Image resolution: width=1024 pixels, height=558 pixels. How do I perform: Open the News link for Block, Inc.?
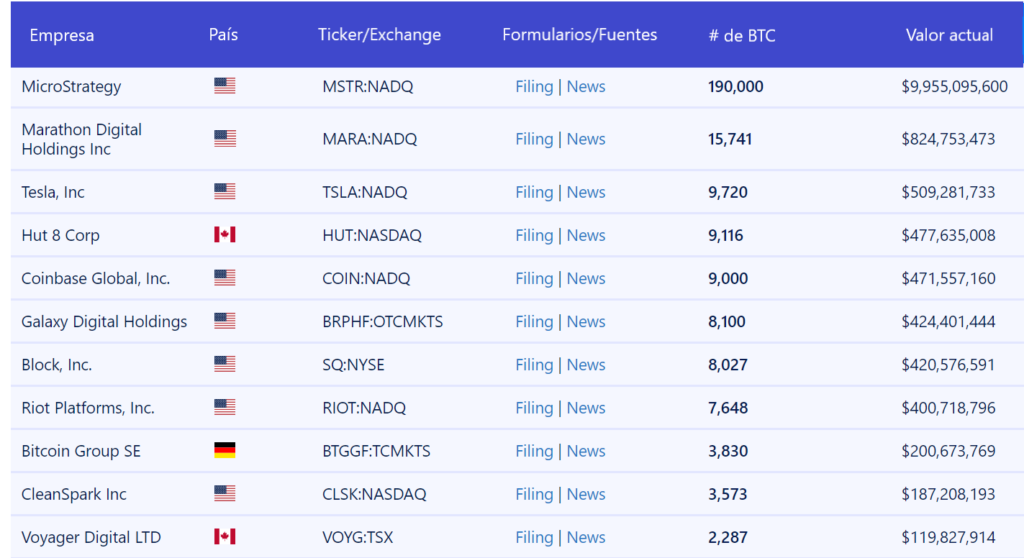click(x=586, y=365)
